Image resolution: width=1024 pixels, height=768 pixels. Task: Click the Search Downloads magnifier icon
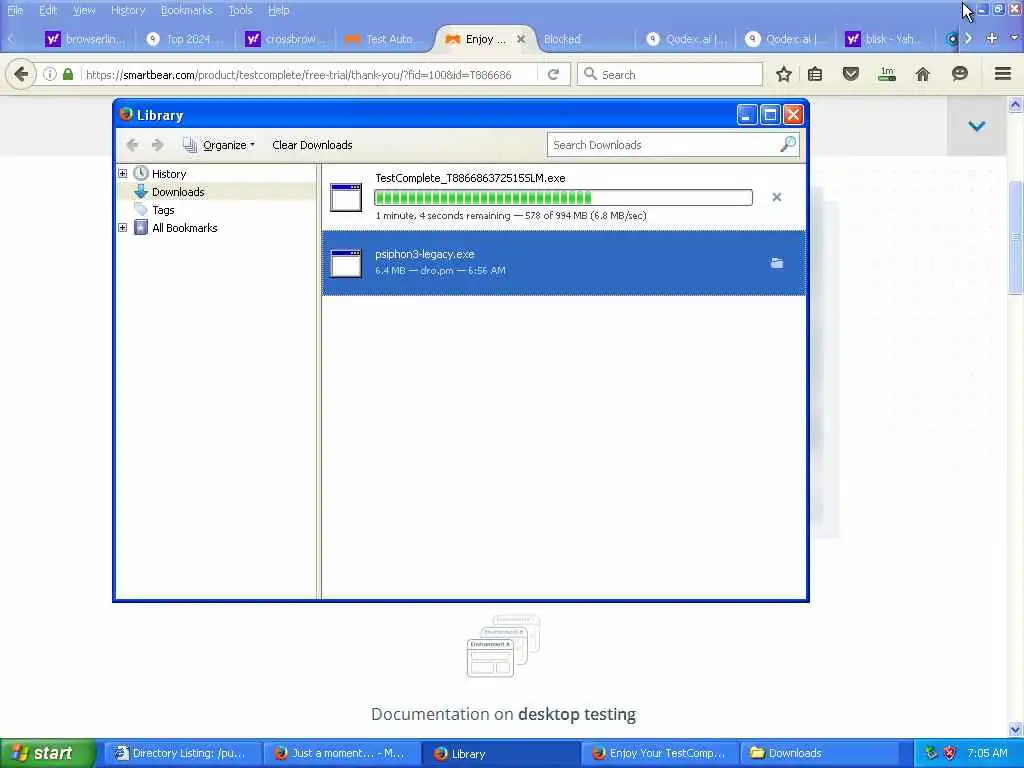[x=788, y=144]
